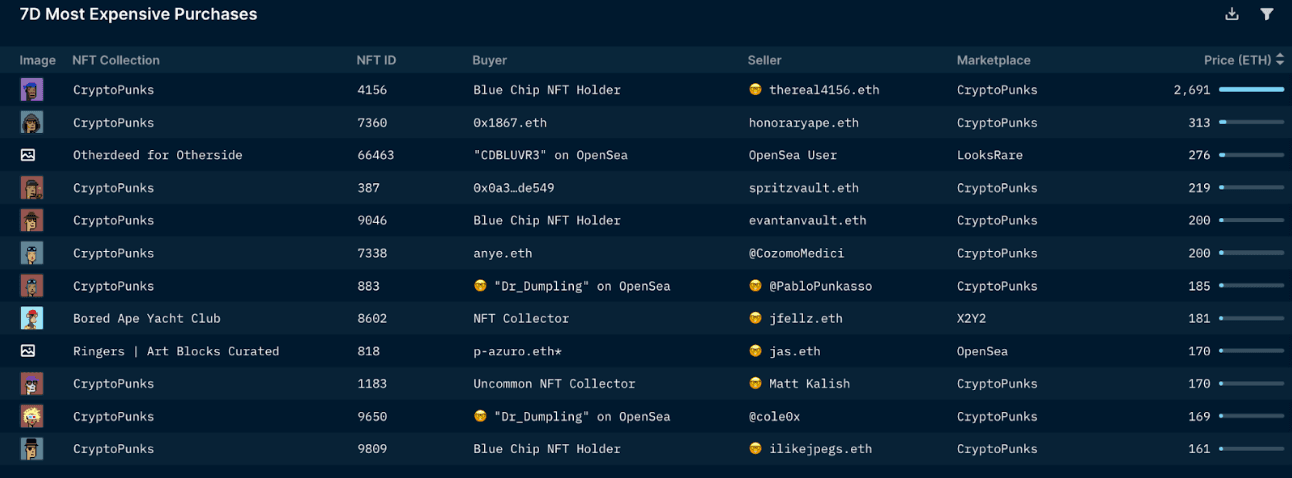Click the emoji icon beside Dr_Dumpling in row 883

481,286
